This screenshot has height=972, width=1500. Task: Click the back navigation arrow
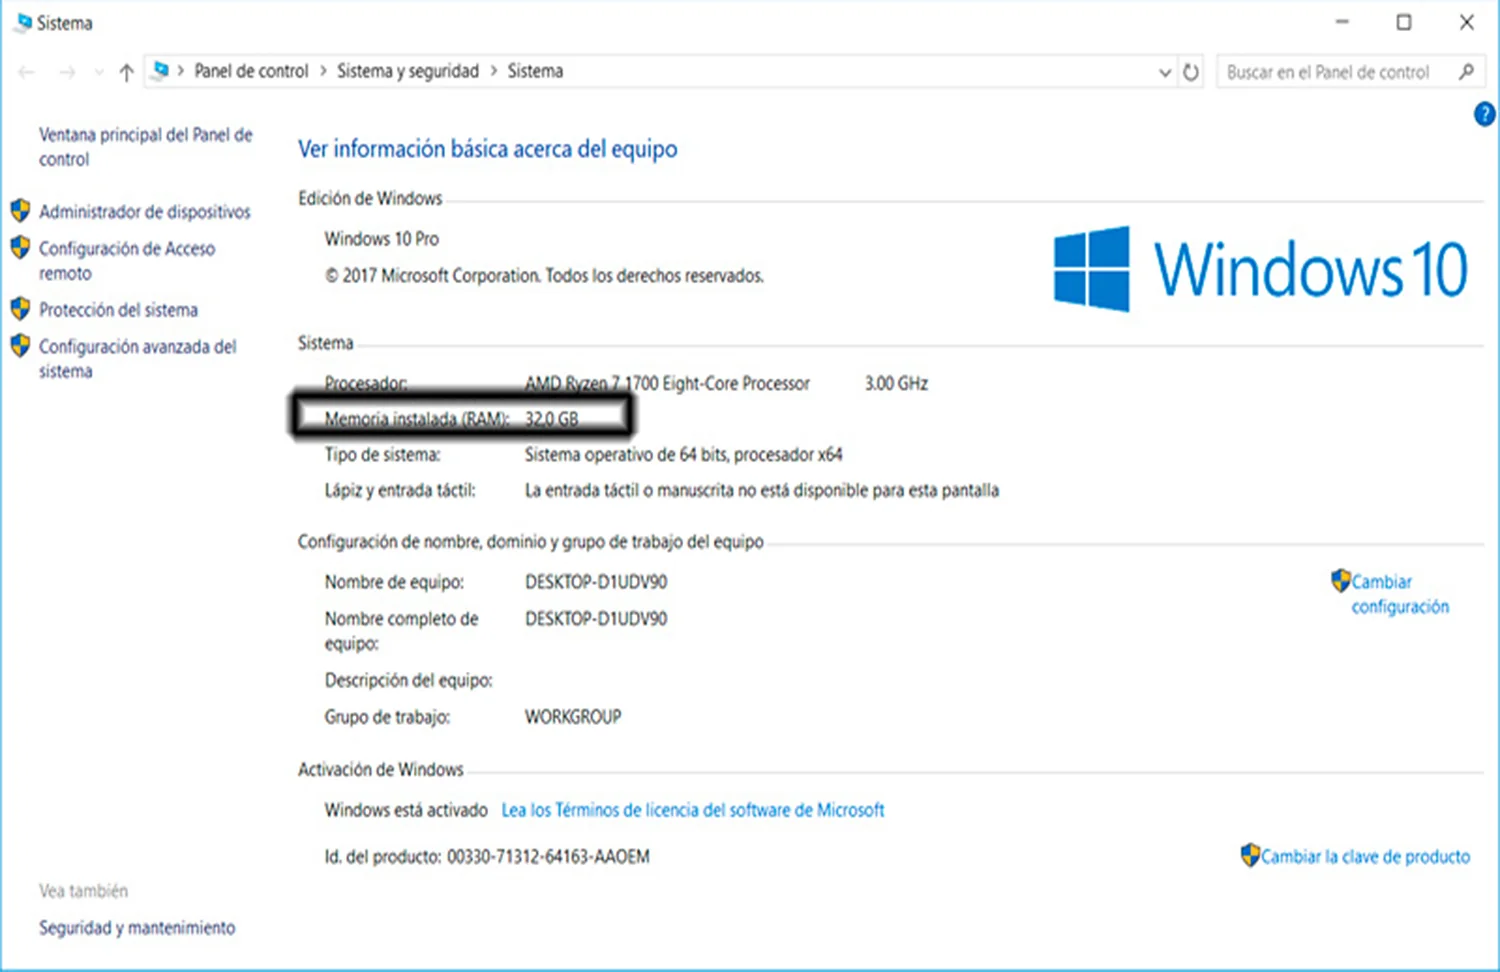click(x=27, y=72)
